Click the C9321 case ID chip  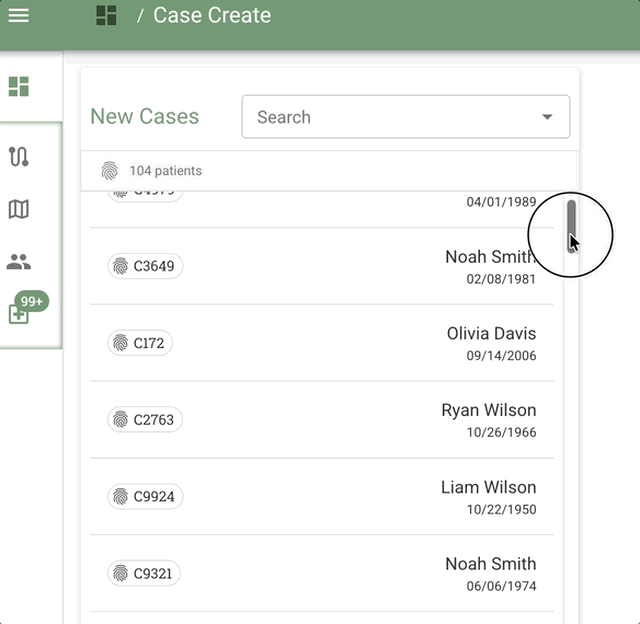144,574
